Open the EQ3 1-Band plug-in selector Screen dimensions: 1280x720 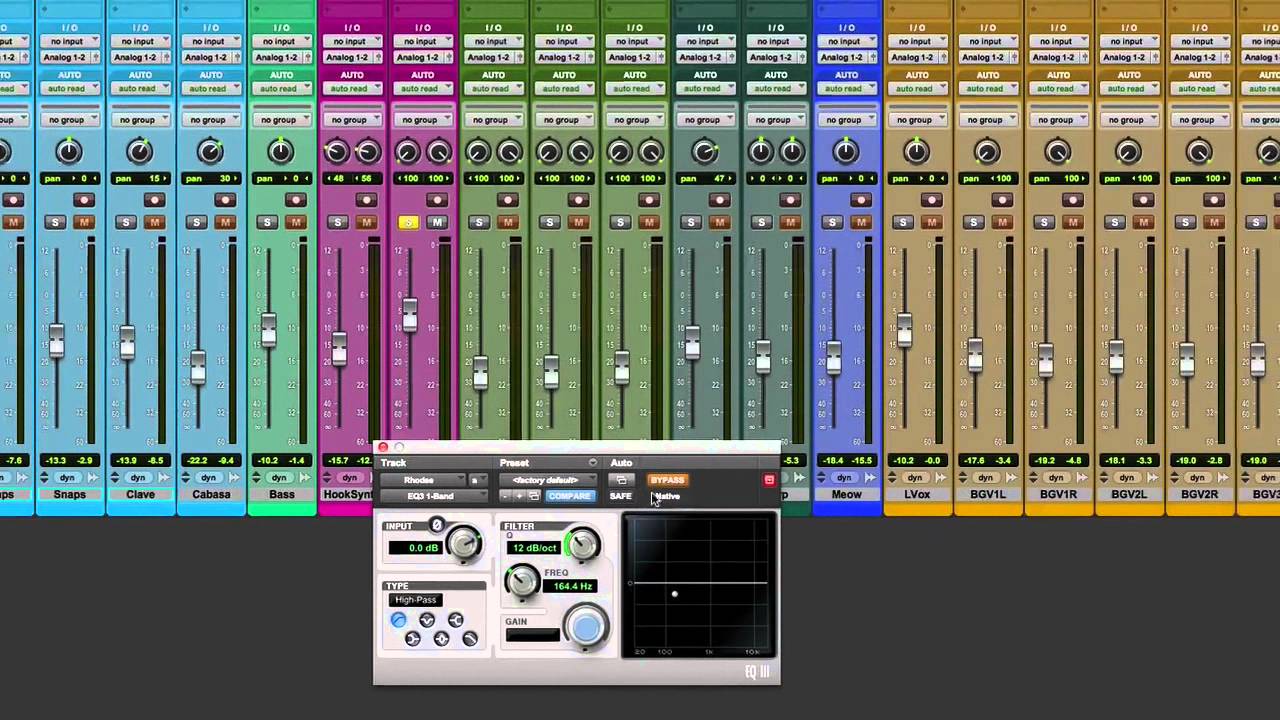[x=434, y=496]
